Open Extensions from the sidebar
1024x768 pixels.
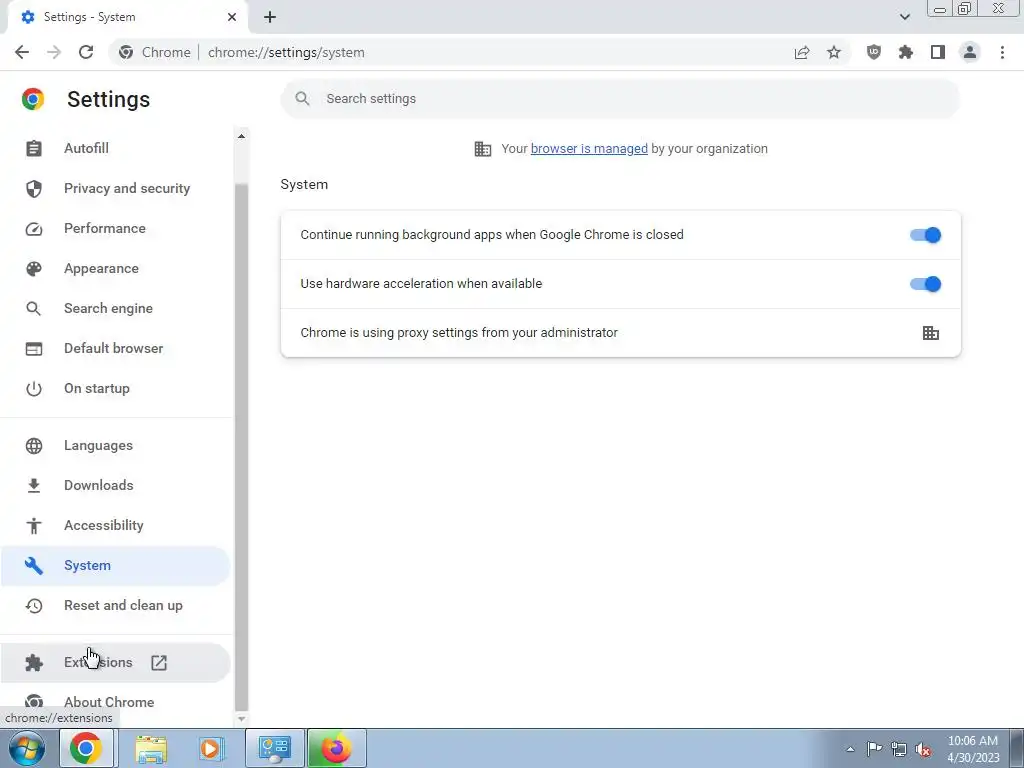(116, 662)
